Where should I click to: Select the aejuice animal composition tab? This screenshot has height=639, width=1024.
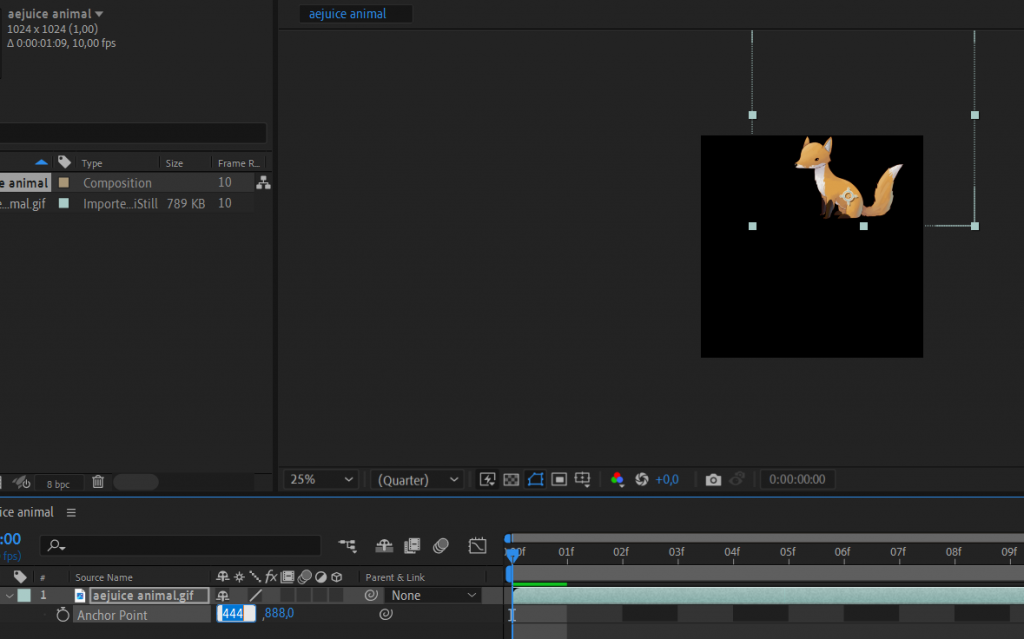point(355,13)
